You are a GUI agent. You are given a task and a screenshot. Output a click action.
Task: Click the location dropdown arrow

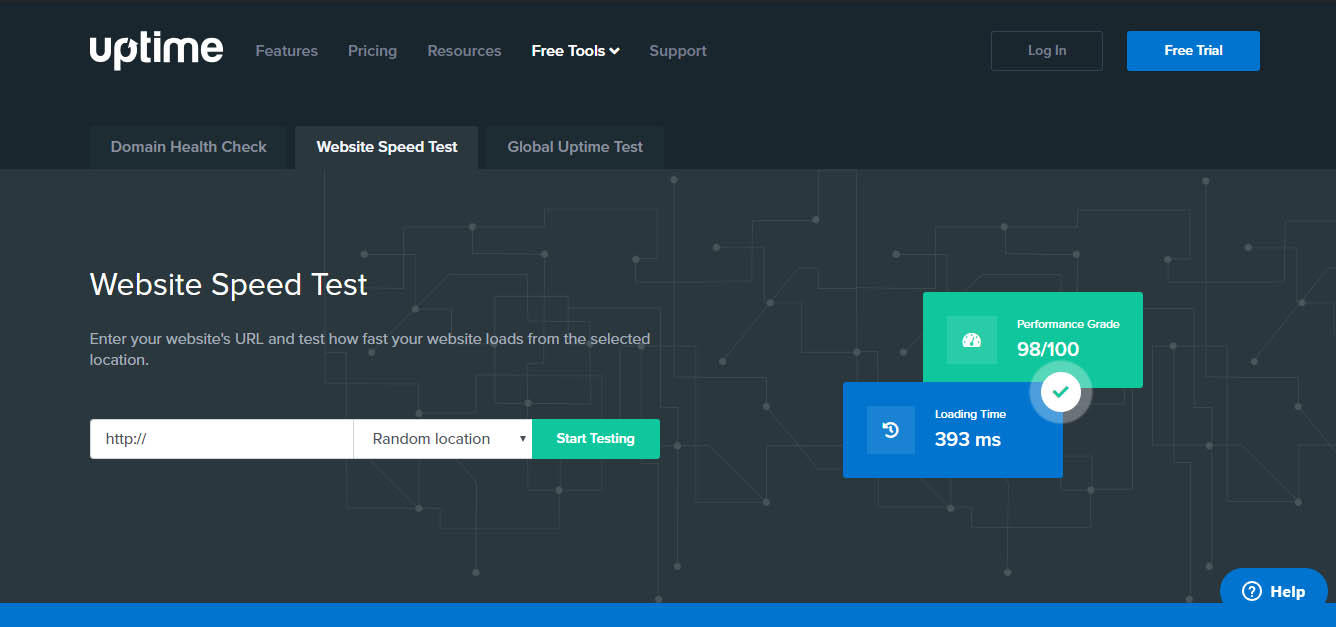pos(523,438)
